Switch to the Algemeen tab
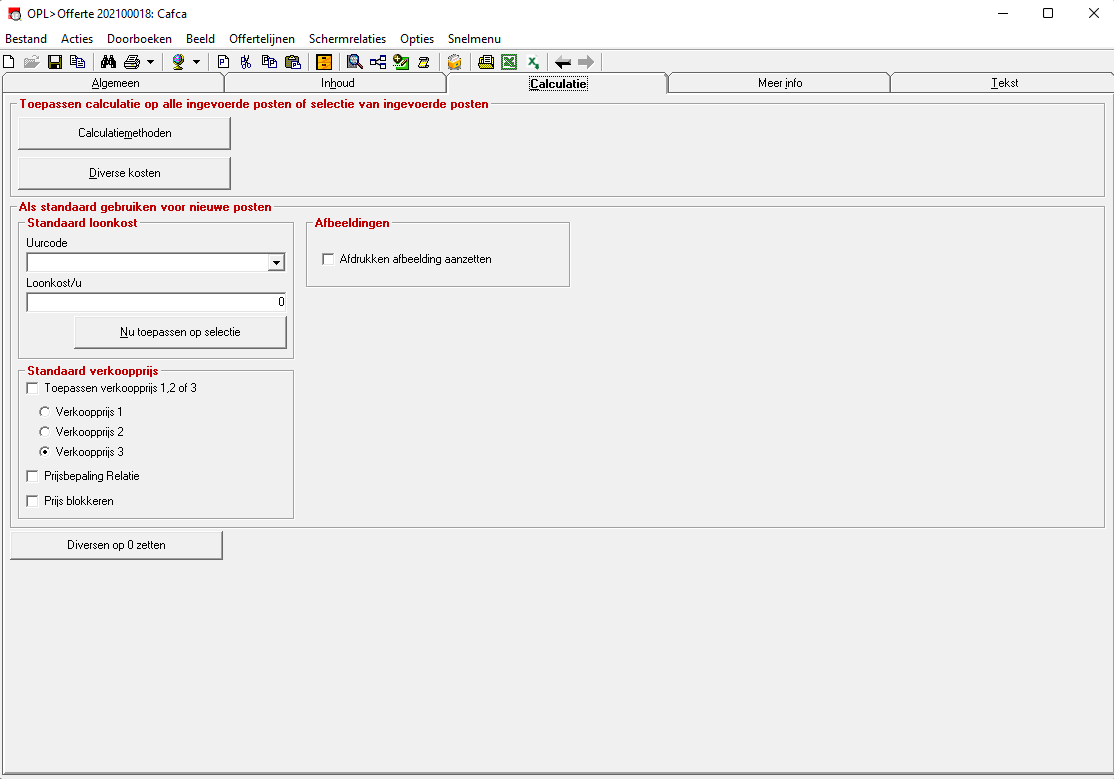1114x779 pixels. (114, 83)
